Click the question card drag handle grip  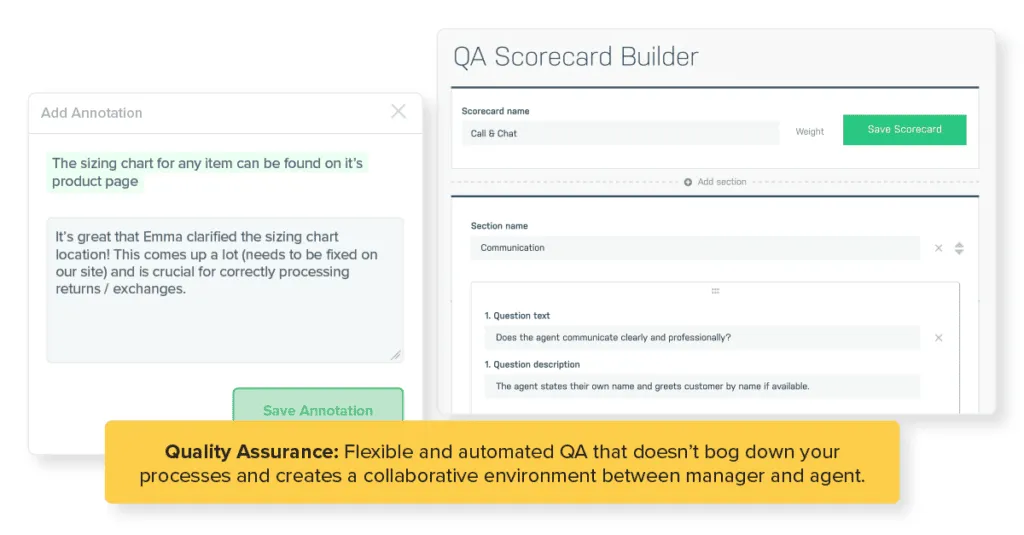click(x=715, y=291)
